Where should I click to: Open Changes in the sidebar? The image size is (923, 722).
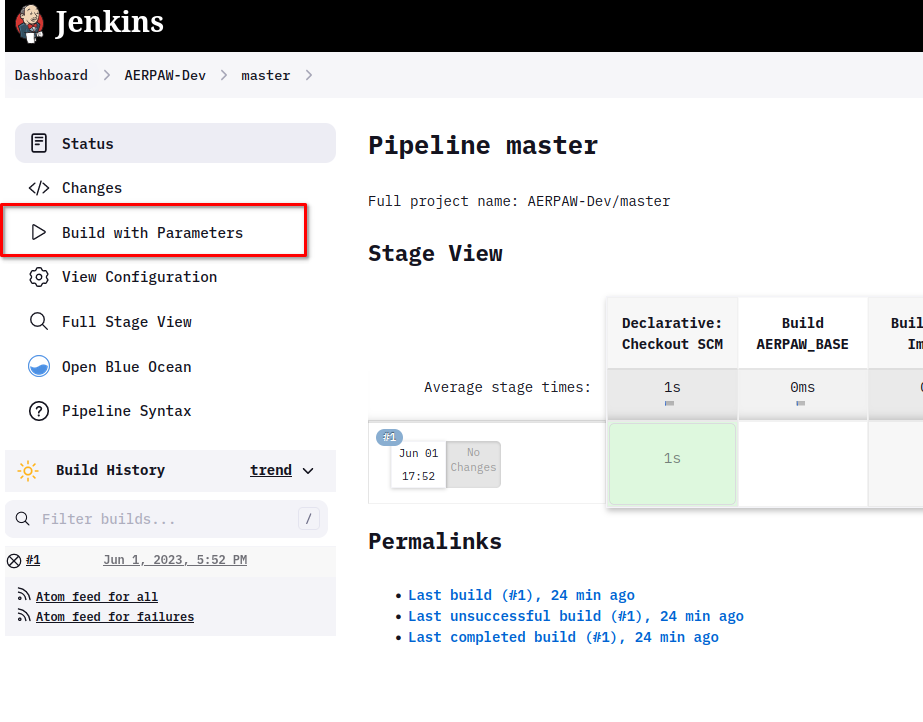(x=92, y=188)
